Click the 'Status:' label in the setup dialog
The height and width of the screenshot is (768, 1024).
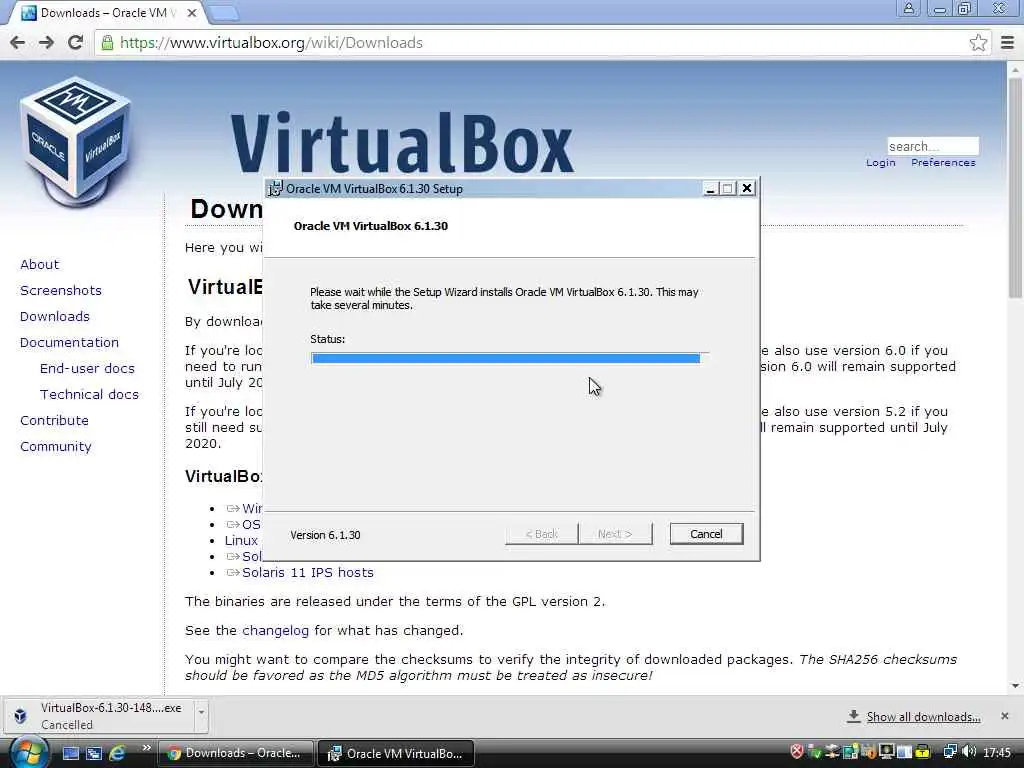tap(327, 339)
